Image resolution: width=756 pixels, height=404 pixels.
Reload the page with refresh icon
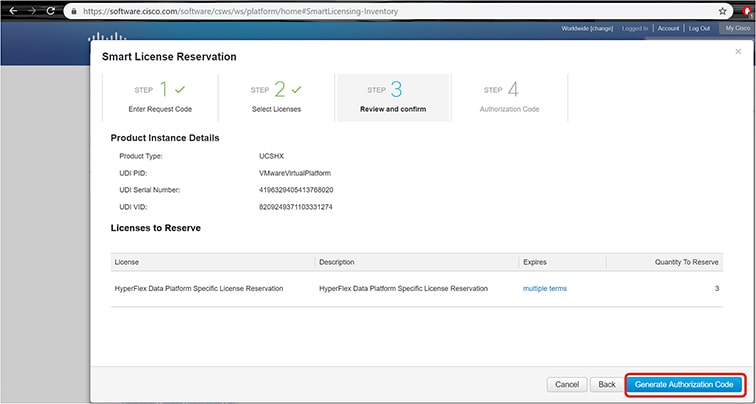tap(51, 11)
